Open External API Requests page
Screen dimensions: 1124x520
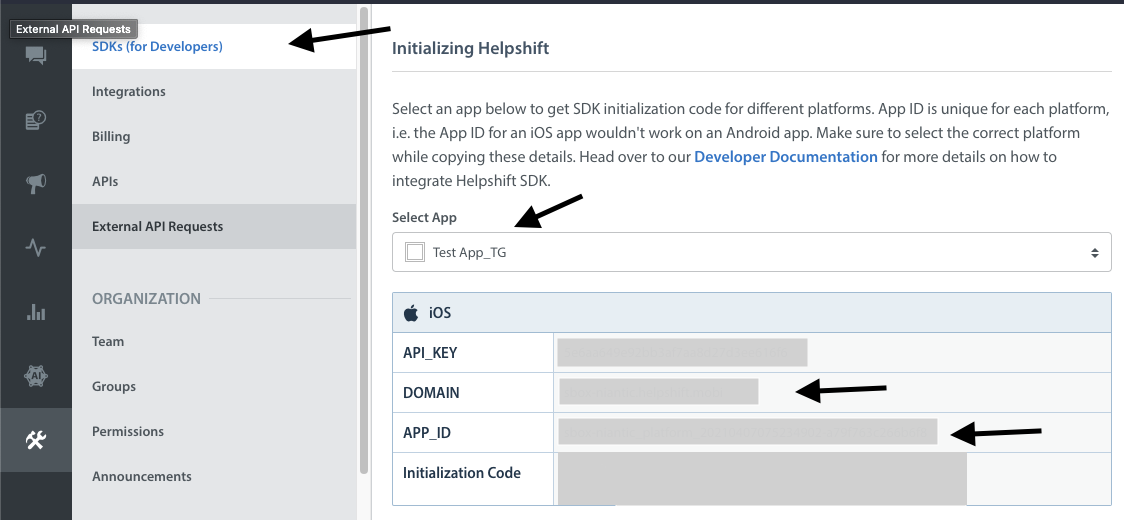click(x=157, y=226)
